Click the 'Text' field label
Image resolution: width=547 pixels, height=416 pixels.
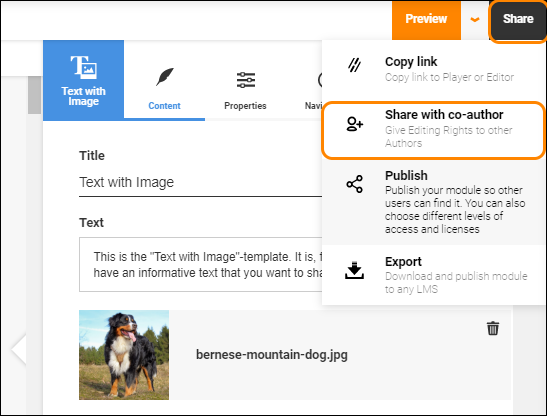[x=91, y=223]
